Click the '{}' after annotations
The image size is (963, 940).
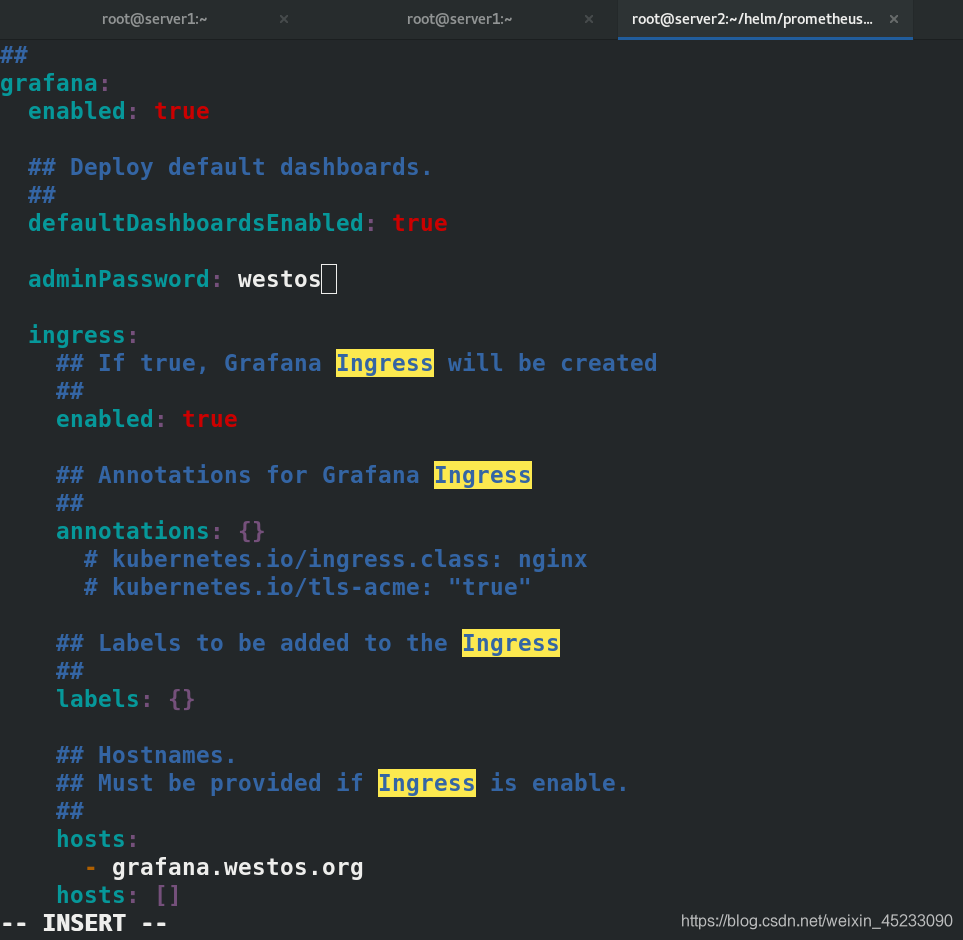click(252, 530)
